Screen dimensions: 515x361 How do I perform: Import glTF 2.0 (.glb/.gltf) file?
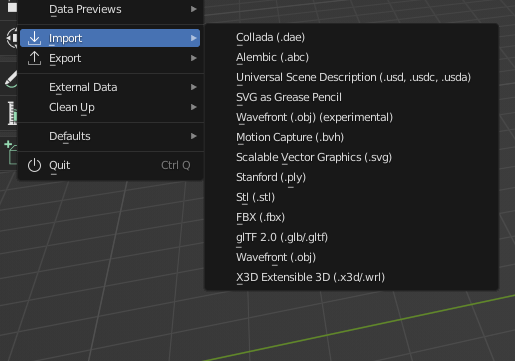352,237
